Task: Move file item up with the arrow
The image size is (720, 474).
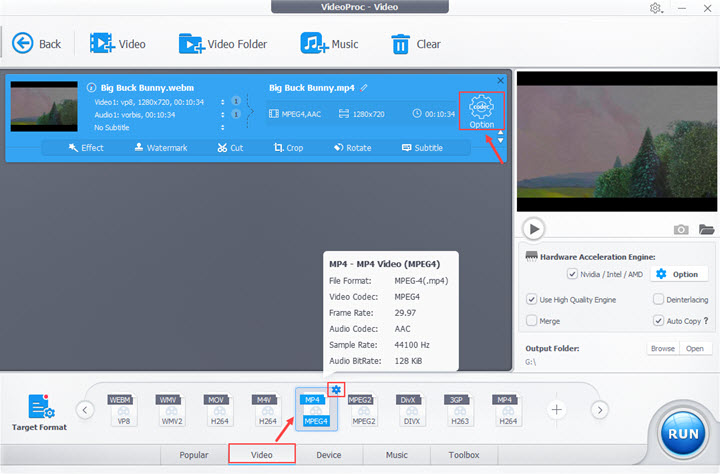Action: [x=501, y=133]
